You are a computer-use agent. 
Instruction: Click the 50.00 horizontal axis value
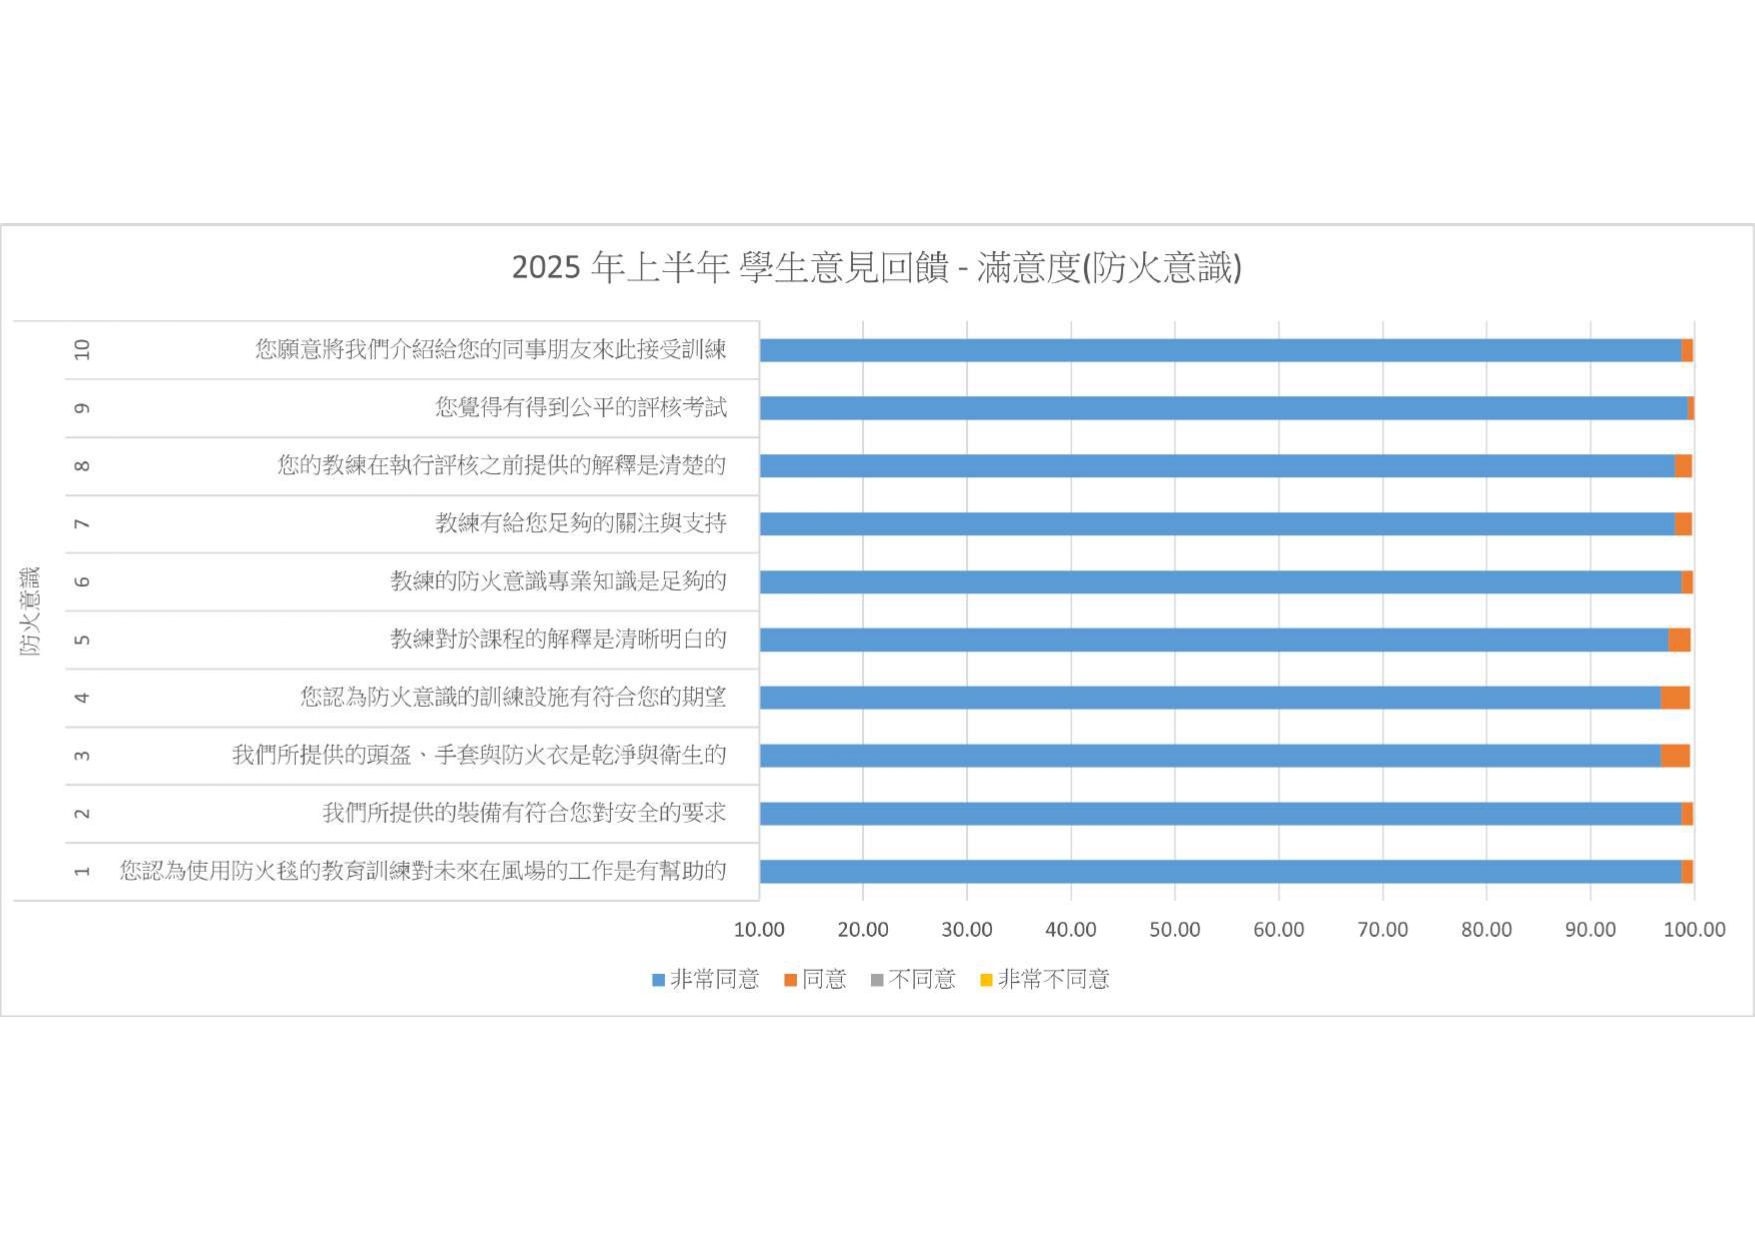point(1174,930)
